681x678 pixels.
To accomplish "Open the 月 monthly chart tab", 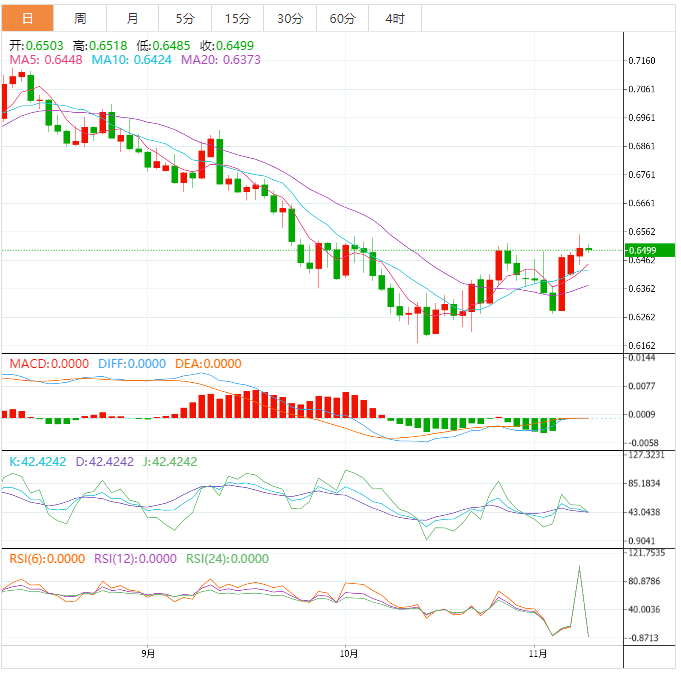I will pyautogui.click(x=133, y=18).
